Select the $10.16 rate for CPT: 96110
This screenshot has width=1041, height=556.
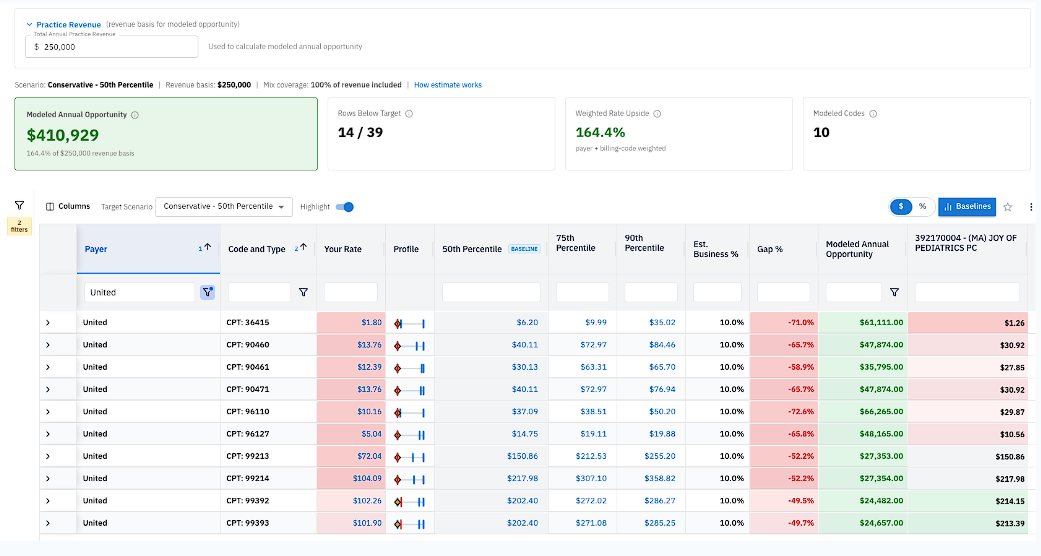click(369, 412)
